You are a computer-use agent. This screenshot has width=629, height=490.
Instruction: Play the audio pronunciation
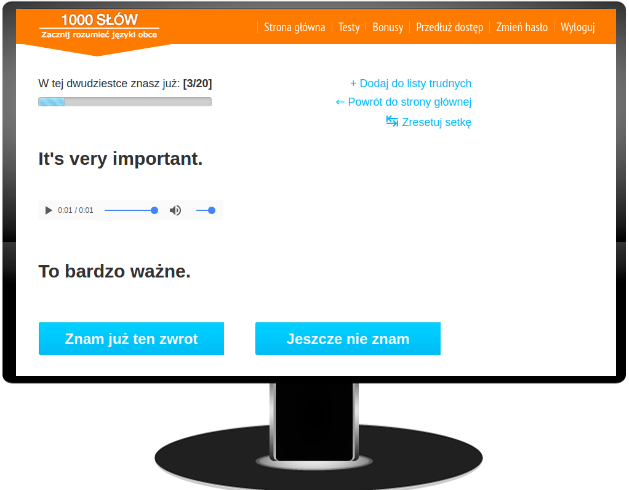[x=48, y=210]
